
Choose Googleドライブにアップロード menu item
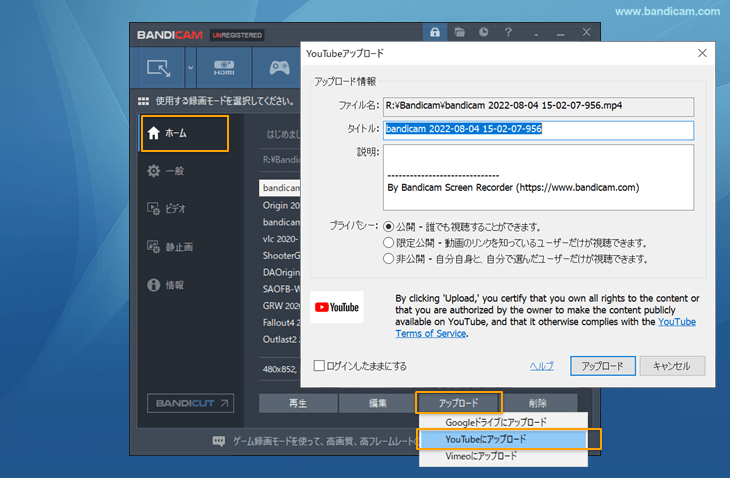point(503,422)
